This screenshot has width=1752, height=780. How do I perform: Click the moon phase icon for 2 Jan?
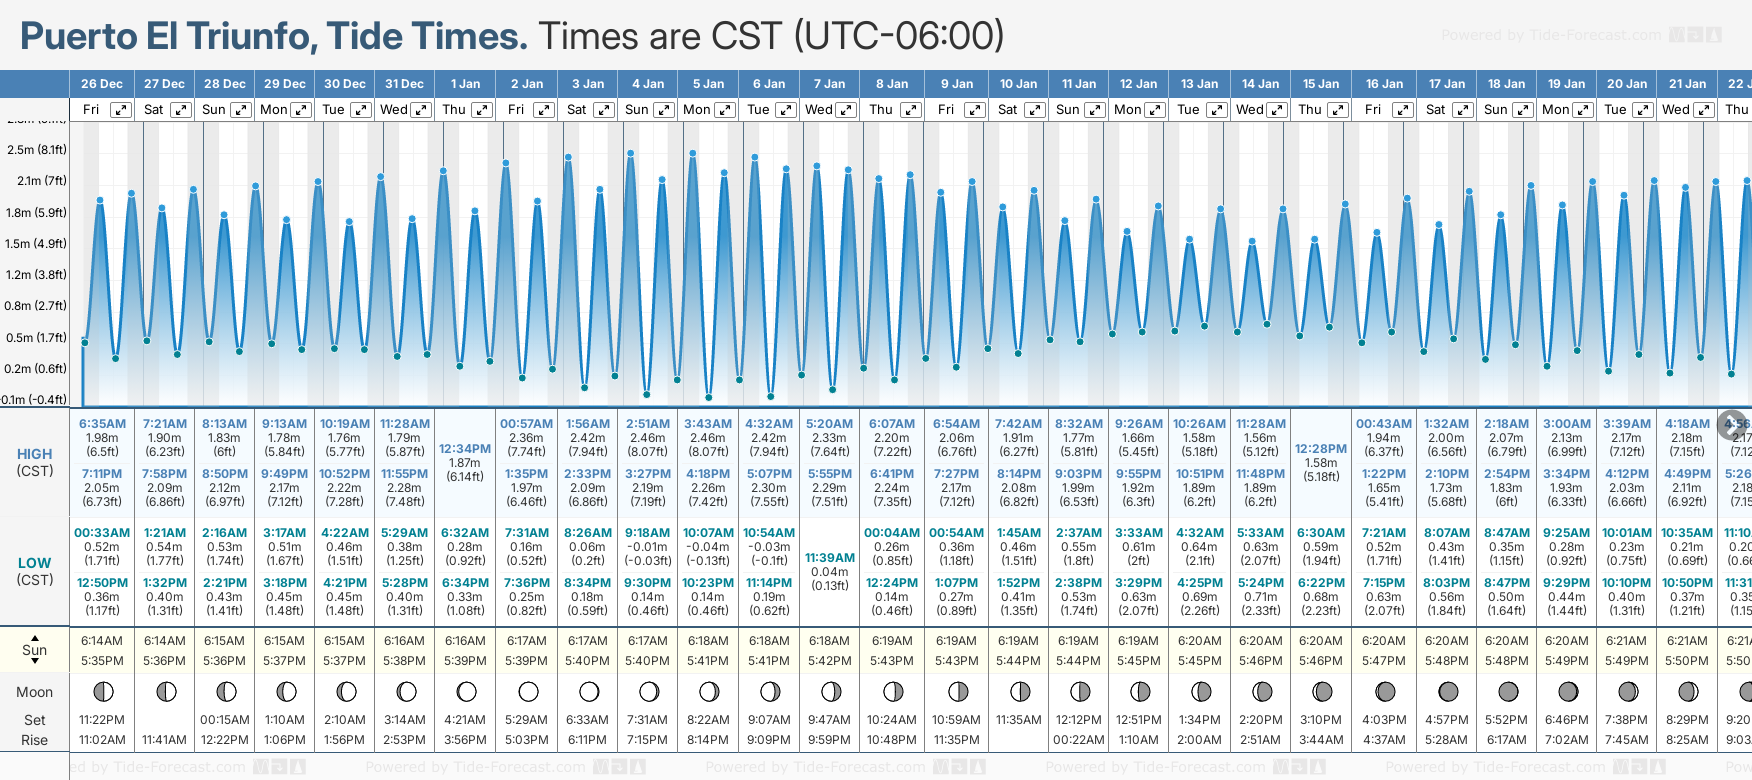coord(528,691)
